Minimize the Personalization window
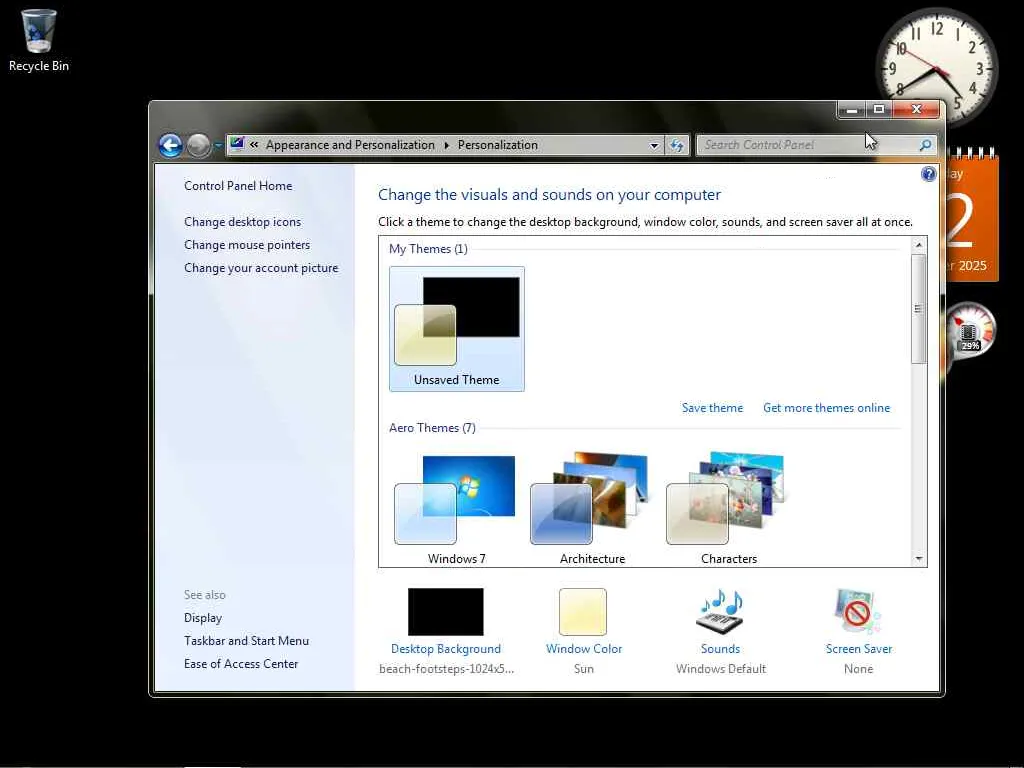The height and width of the screenshot is (768, 1024). click(852, 110)
